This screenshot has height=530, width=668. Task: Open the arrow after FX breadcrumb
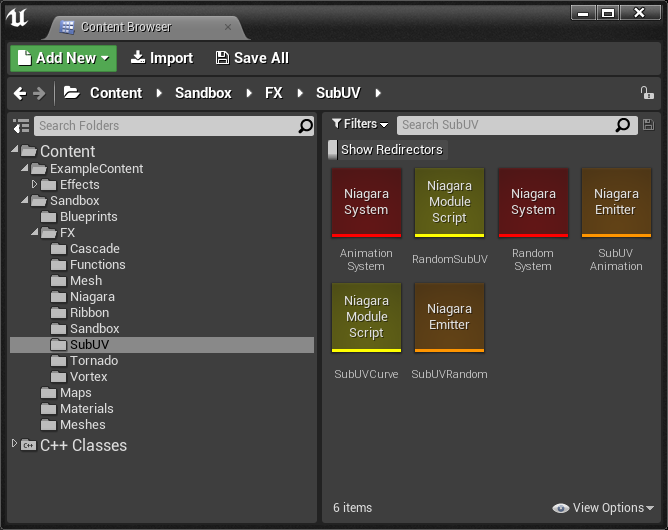click(x=300, y=93)
